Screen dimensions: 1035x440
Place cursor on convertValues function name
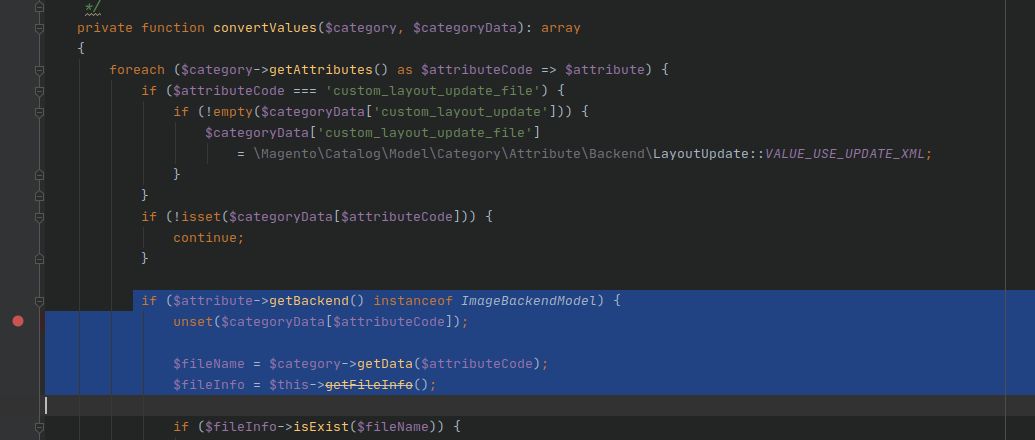(x=265, y=28)
